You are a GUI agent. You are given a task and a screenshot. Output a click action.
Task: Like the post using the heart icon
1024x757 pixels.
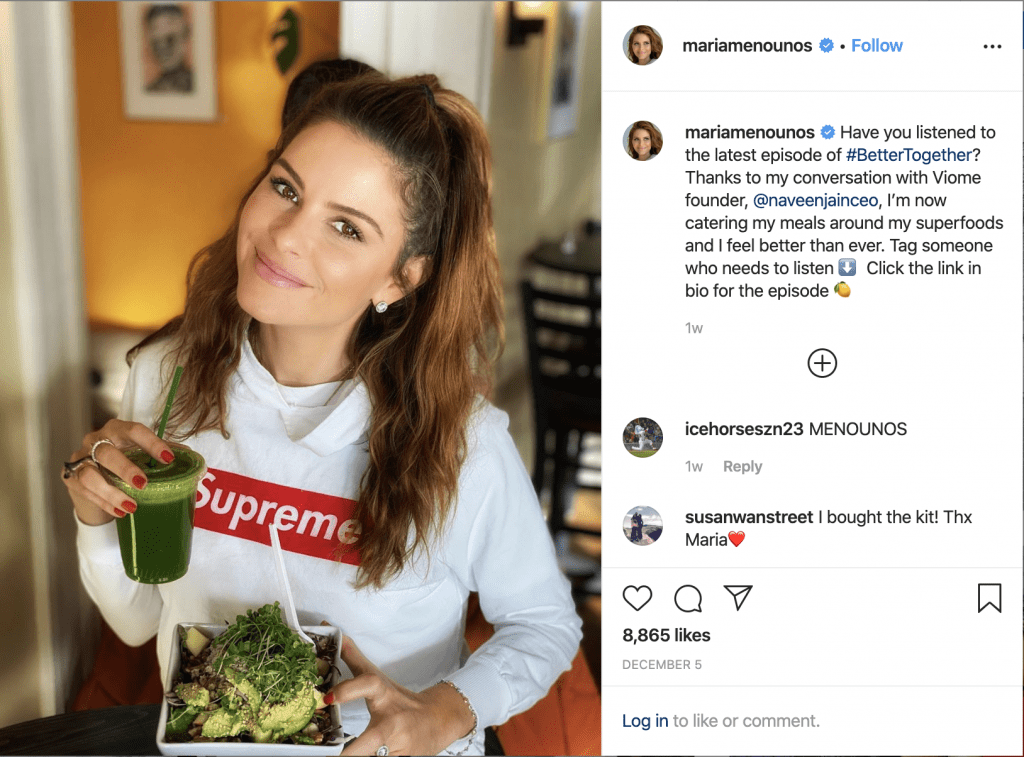pyautogui.click(x=637, y=598)
